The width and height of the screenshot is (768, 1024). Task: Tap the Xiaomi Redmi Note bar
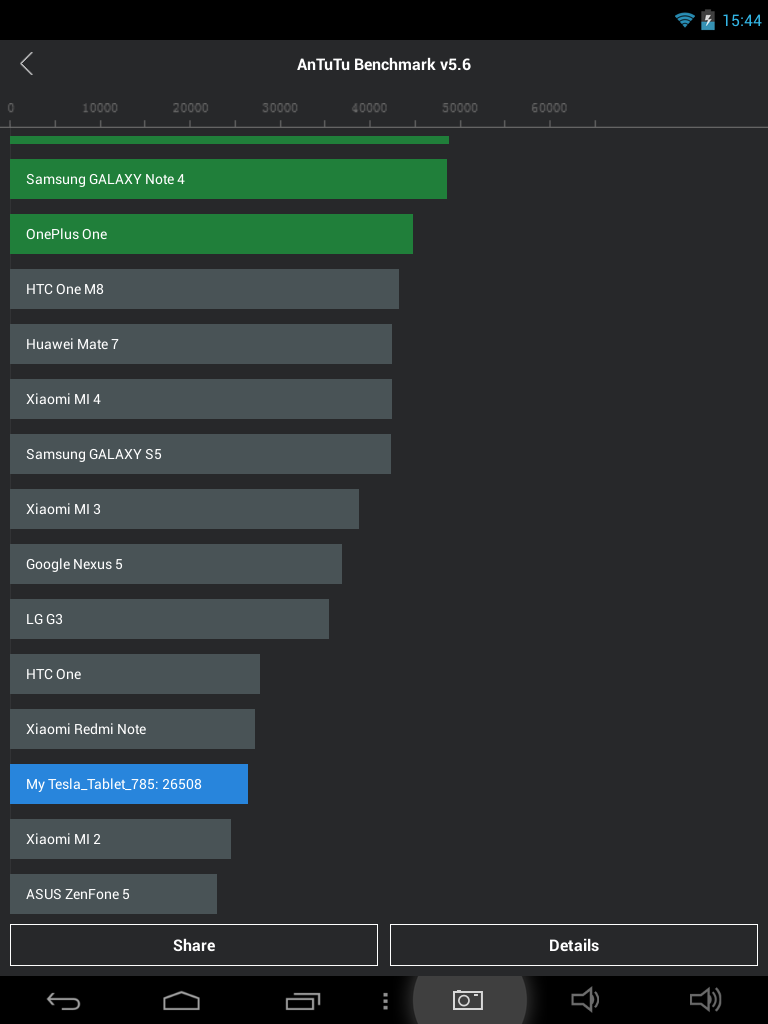(132, 729)
